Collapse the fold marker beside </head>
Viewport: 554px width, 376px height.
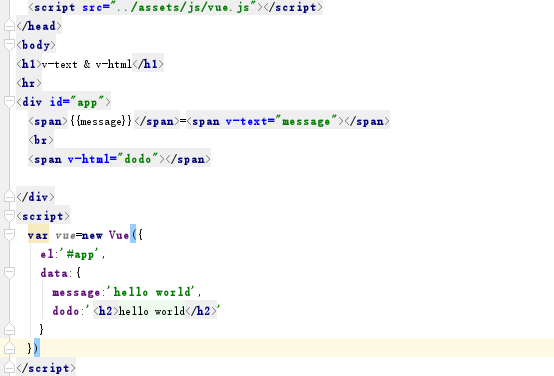tap(9, 26)
